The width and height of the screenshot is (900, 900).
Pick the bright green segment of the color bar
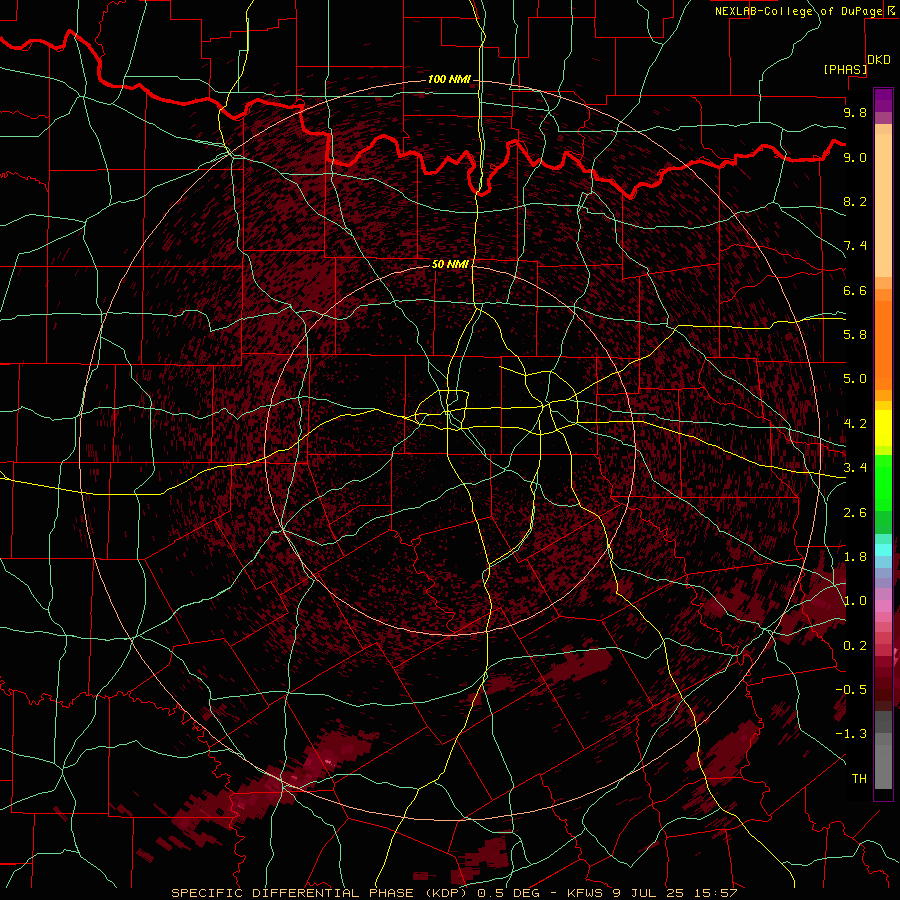pos(883,483)
